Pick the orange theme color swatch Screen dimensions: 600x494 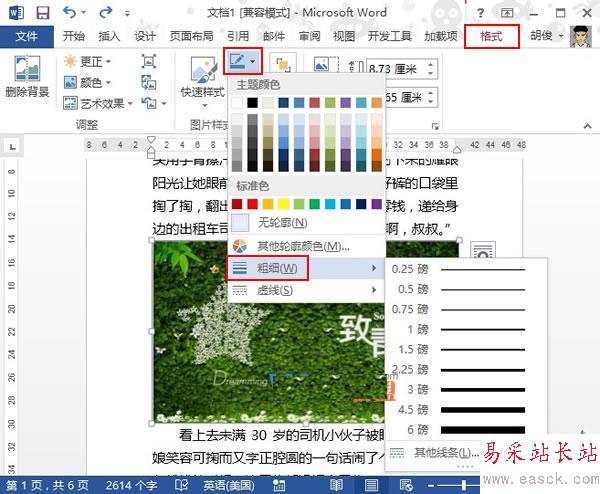coord(377,103)
